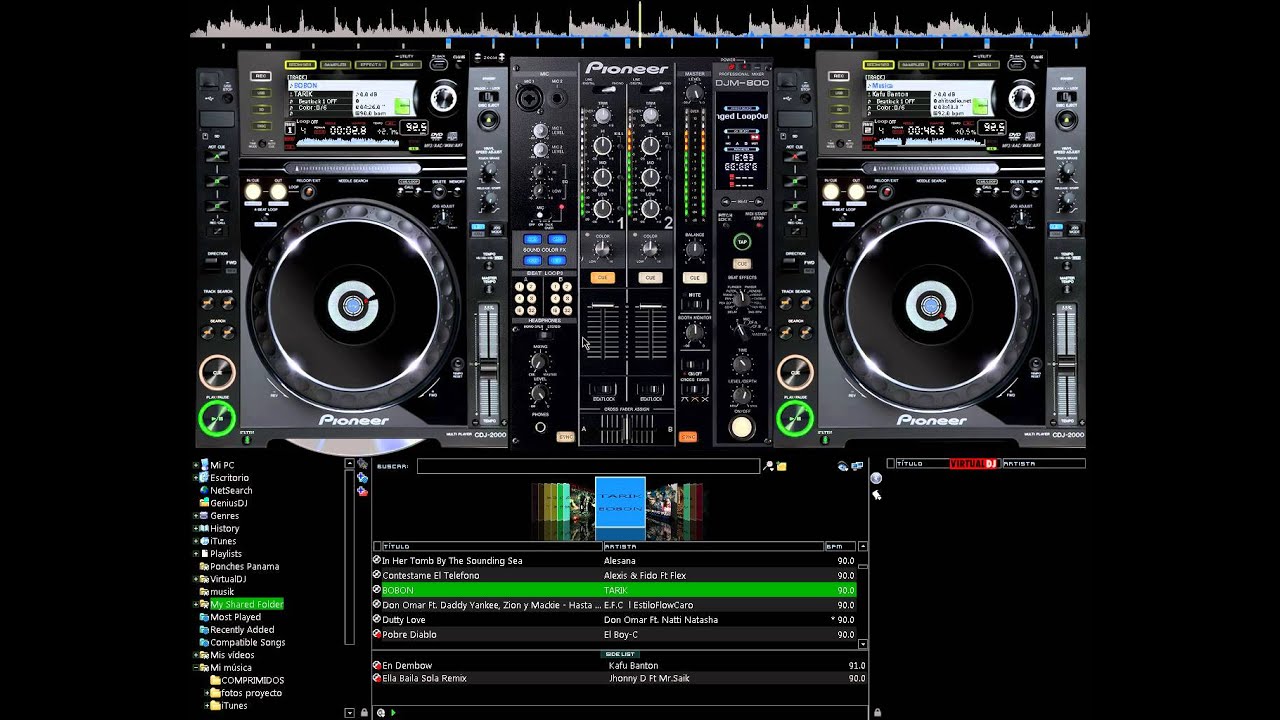Screen dimensions: 1280x720
Task: Click the right deck Play/Pause button
Action: [x=796, y=418]
